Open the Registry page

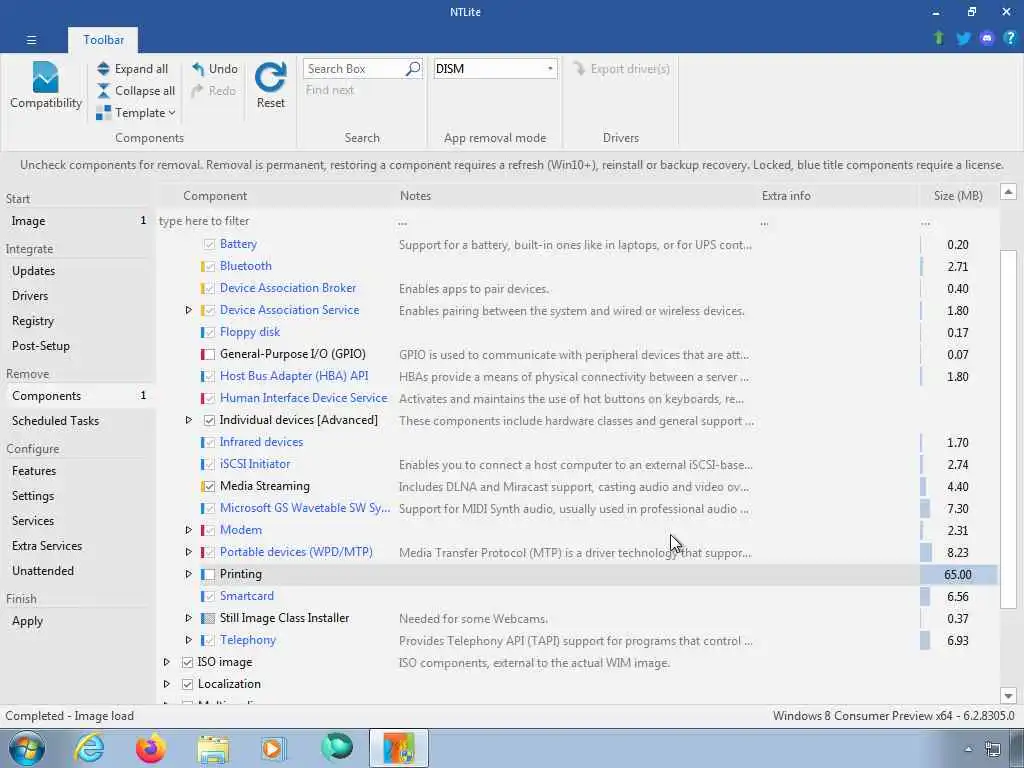pyautogui.click(x=33, y=321)
